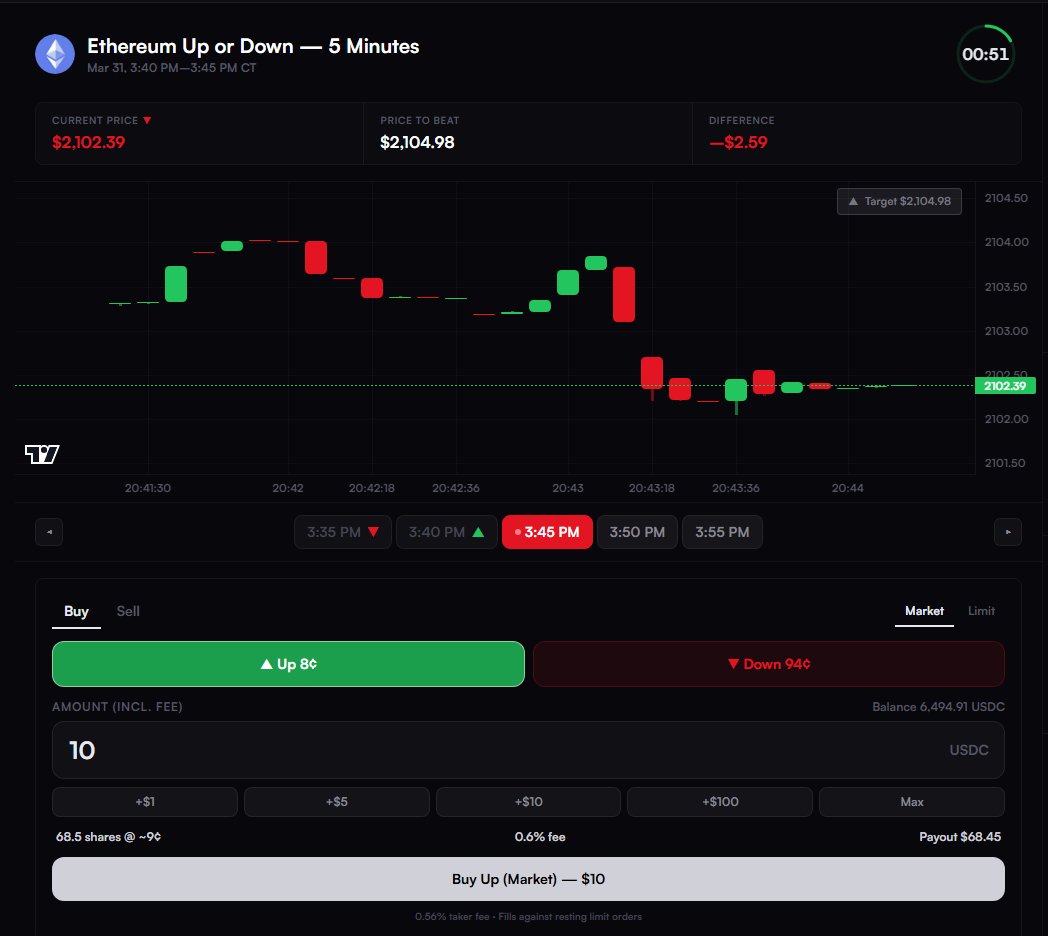1048x936 pixels.
Task: Click the down arrow inside the Down 94¢ button
Action: click(732, 663)
